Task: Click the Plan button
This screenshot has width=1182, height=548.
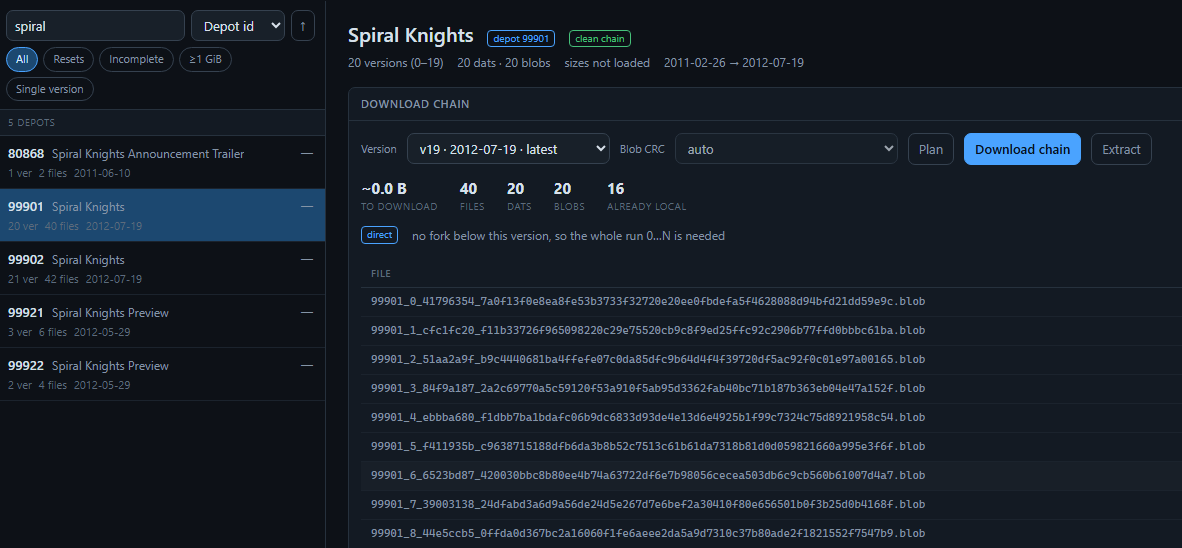Action: tap(930, 149)
